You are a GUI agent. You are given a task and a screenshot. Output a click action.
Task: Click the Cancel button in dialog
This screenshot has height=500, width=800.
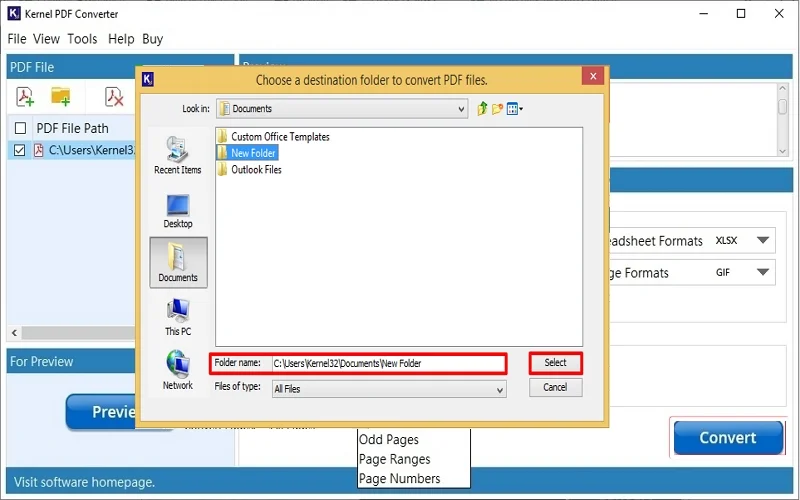click(556, 387)
